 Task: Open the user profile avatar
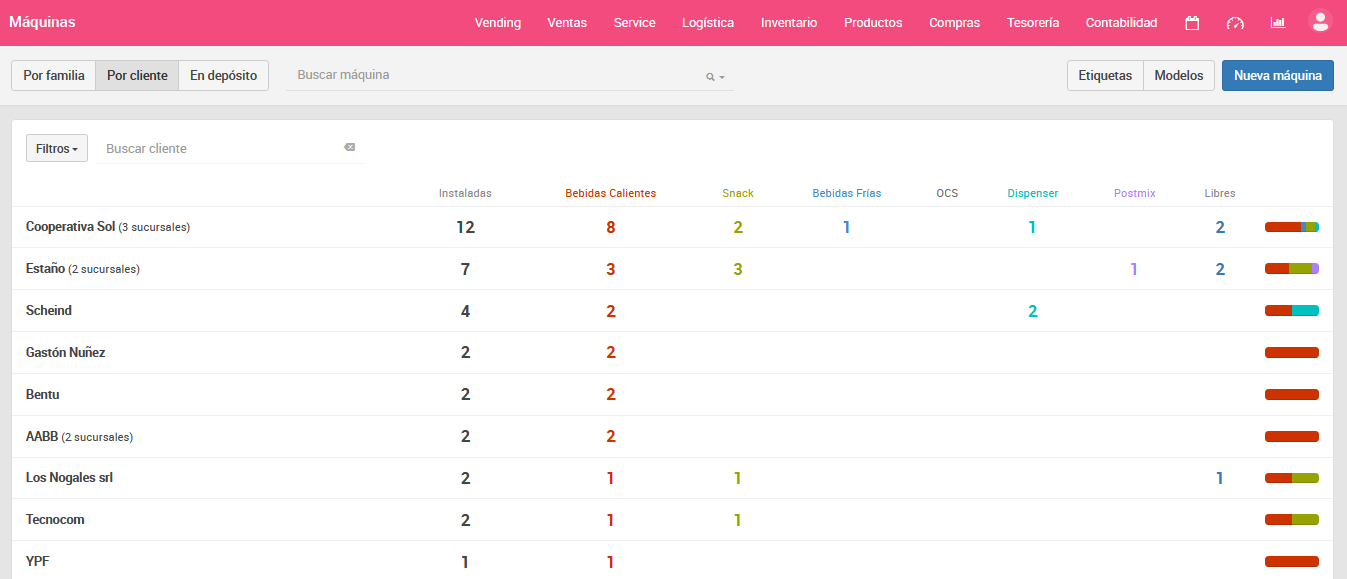(x=1321, y=22)
